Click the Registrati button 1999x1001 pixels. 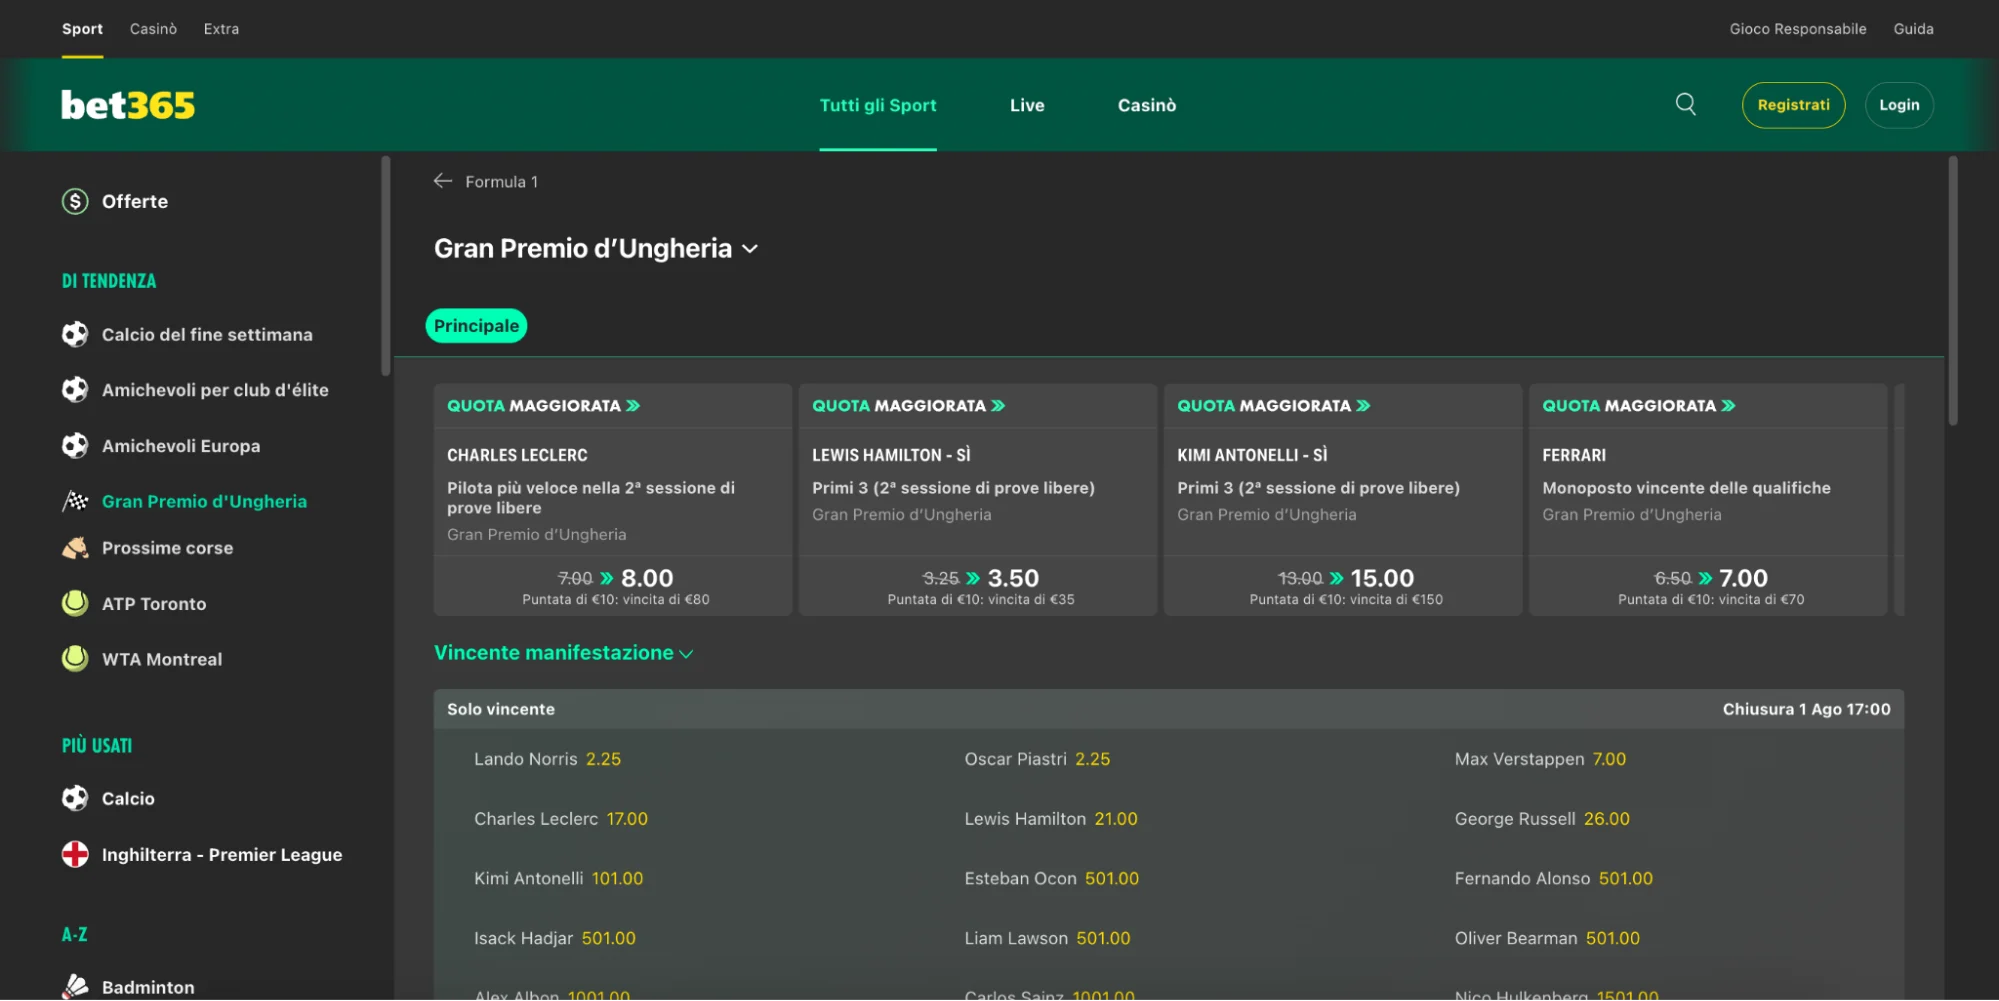(x=1793, y=105)
